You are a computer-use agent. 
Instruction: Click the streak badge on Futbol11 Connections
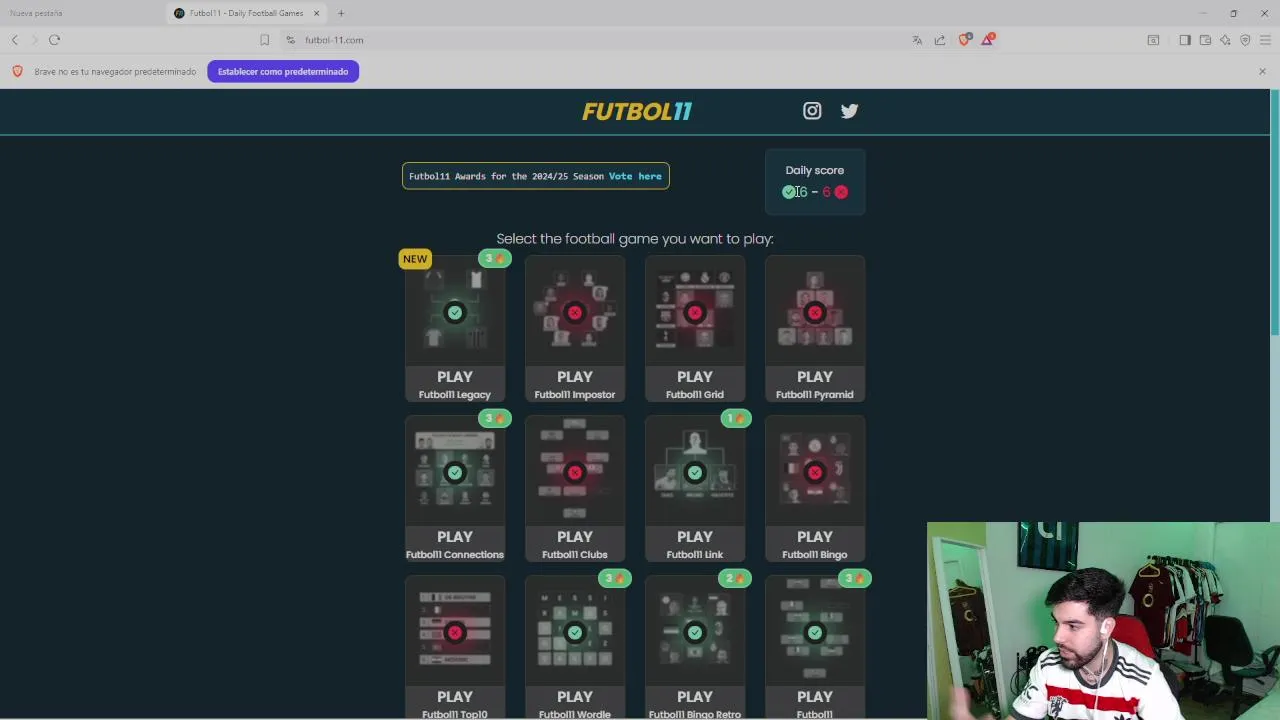coord(495,418)
